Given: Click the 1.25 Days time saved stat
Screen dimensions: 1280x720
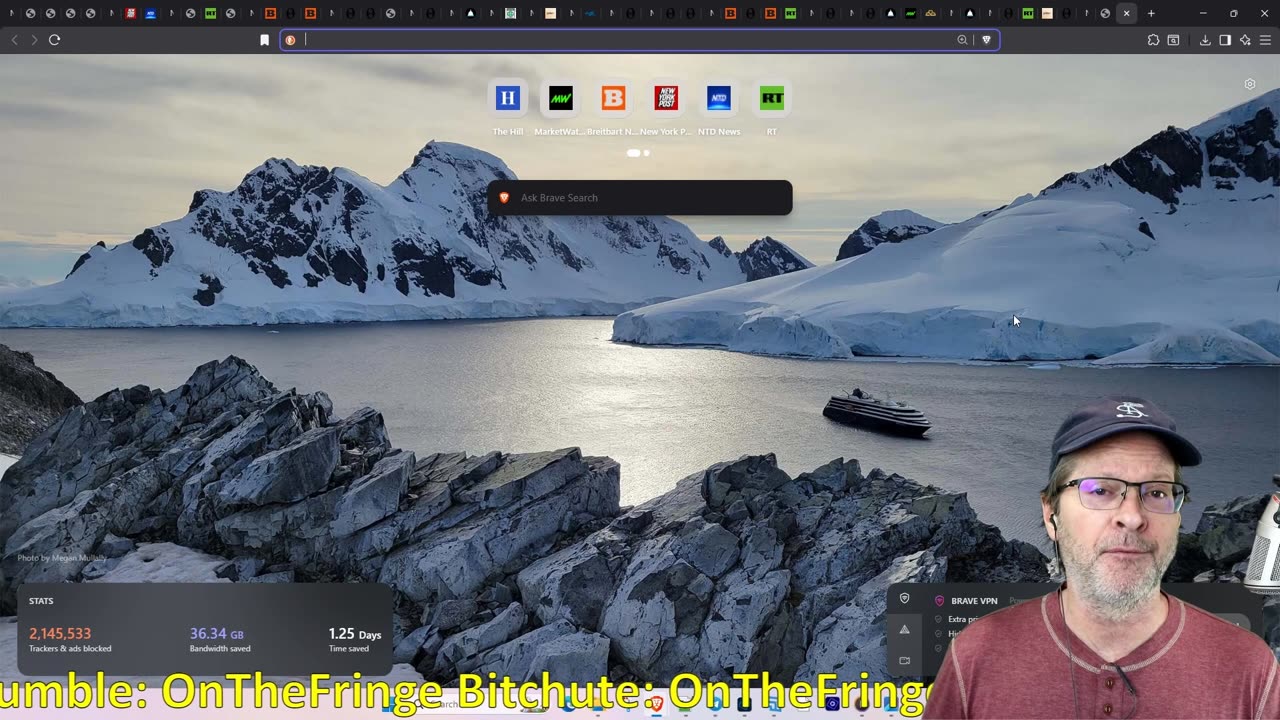Looking at the screenshot, I should tap(355, 634).
